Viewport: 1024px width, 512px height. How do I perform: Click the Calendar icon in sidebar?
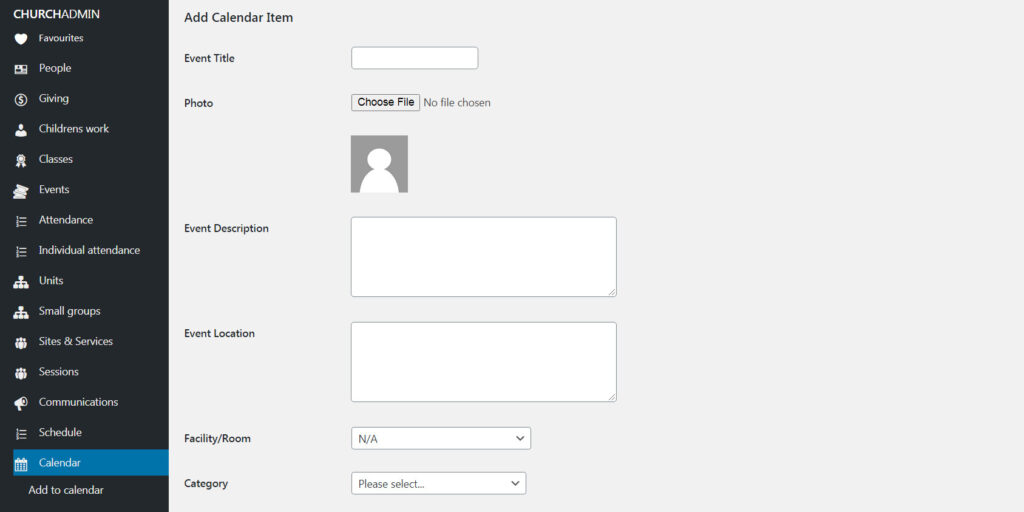click(x=21, y=464)
